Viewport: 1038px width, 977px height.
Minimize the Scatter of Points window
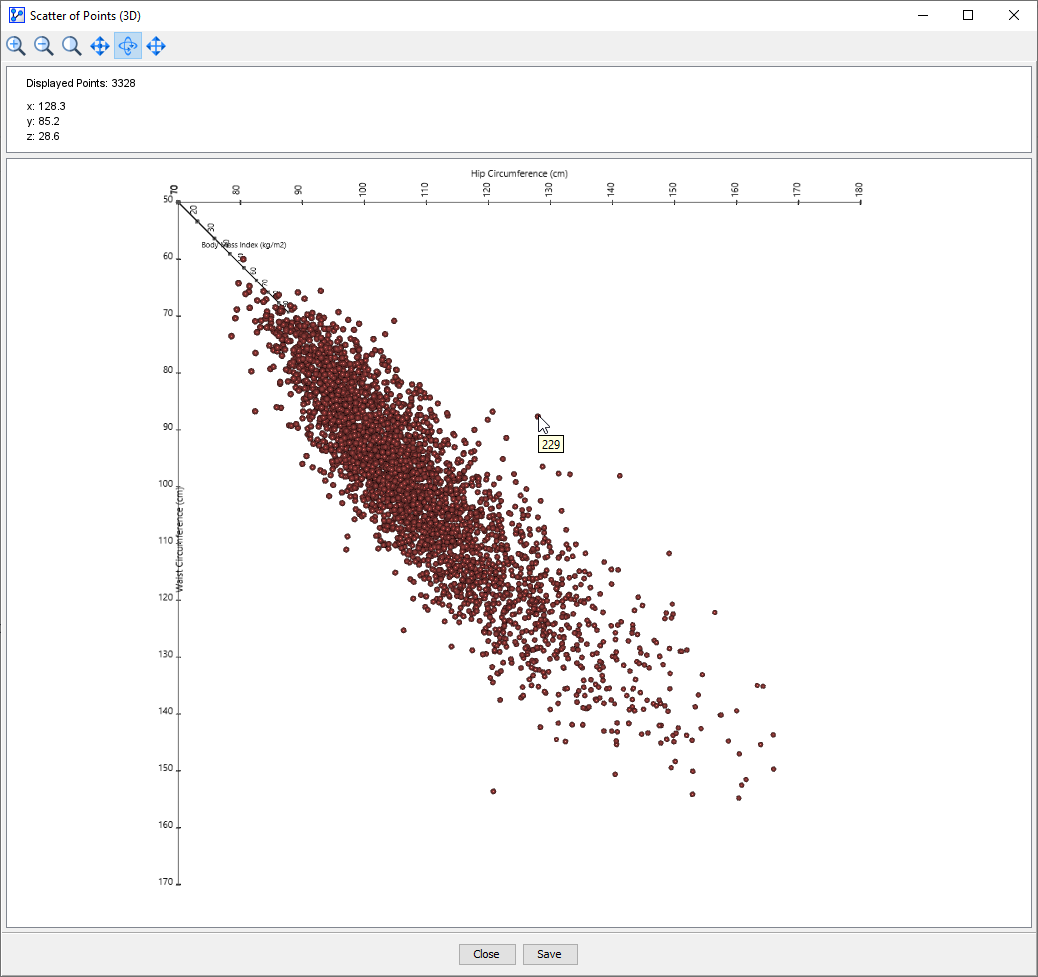pos(922,15)
